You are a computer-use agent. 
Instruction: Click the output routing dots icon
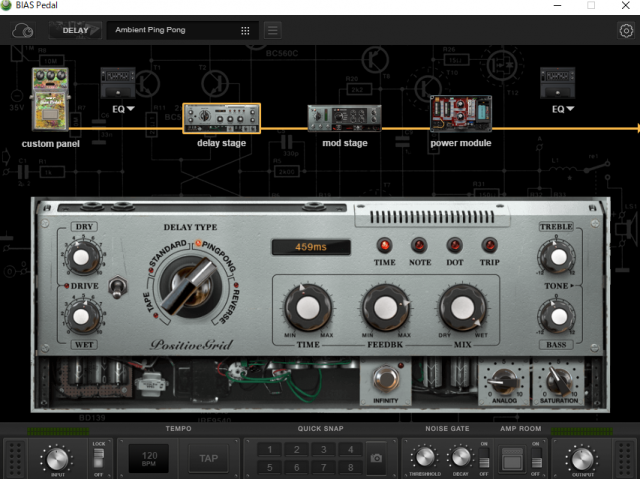pos(624,459)
